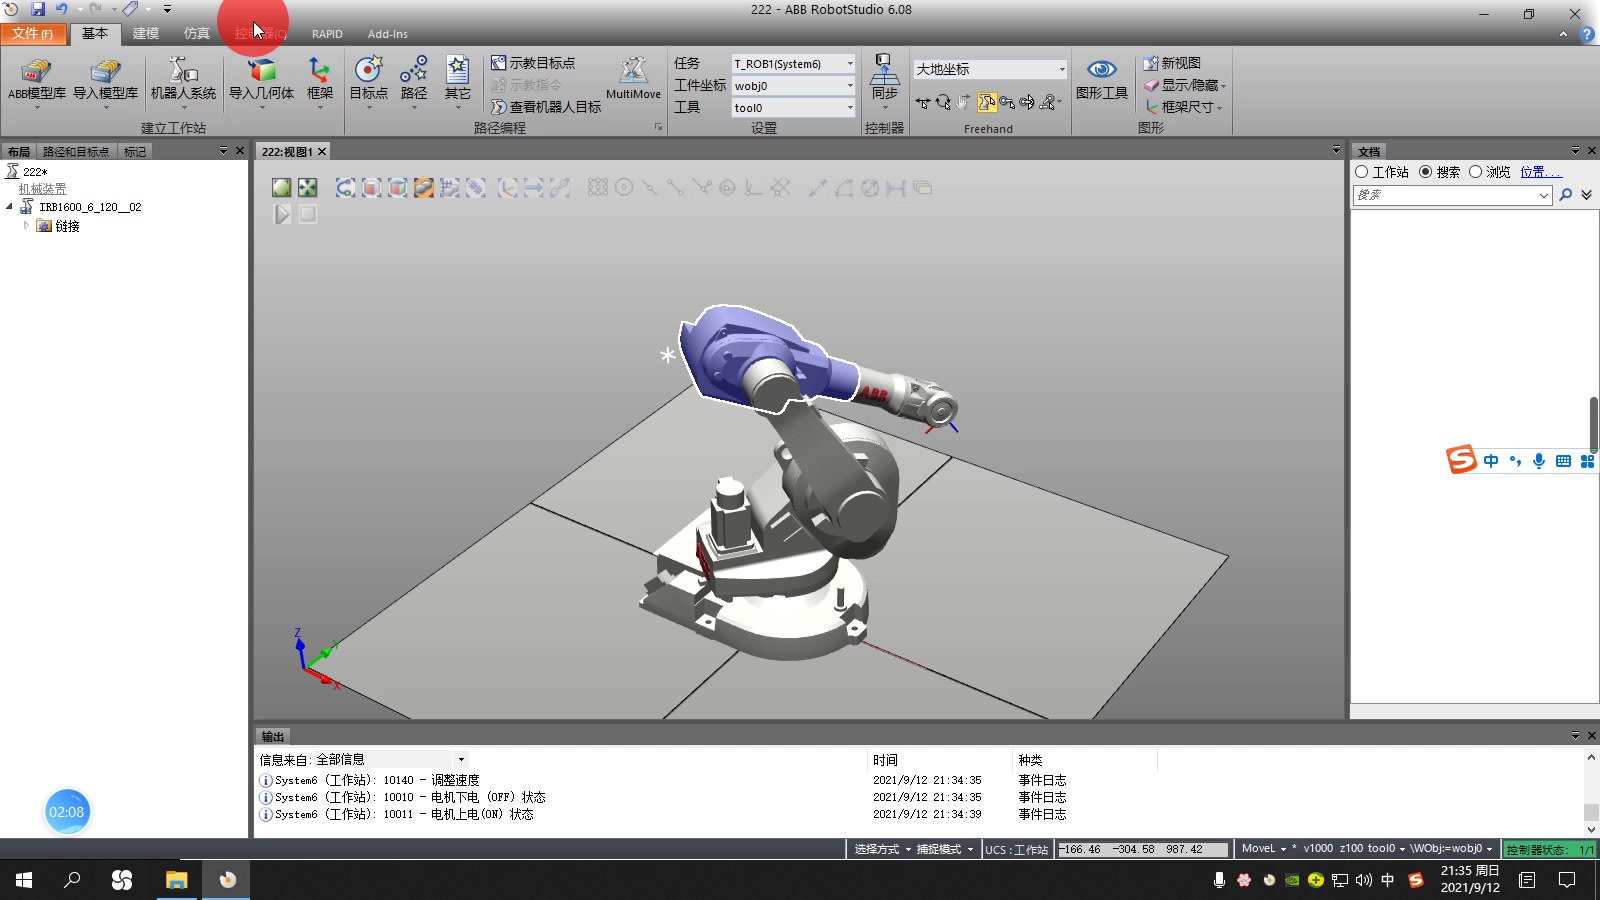The image size is (1600, 900).
Task: Open 捕捉模式 menu in status bar
Action: (945, 849)
